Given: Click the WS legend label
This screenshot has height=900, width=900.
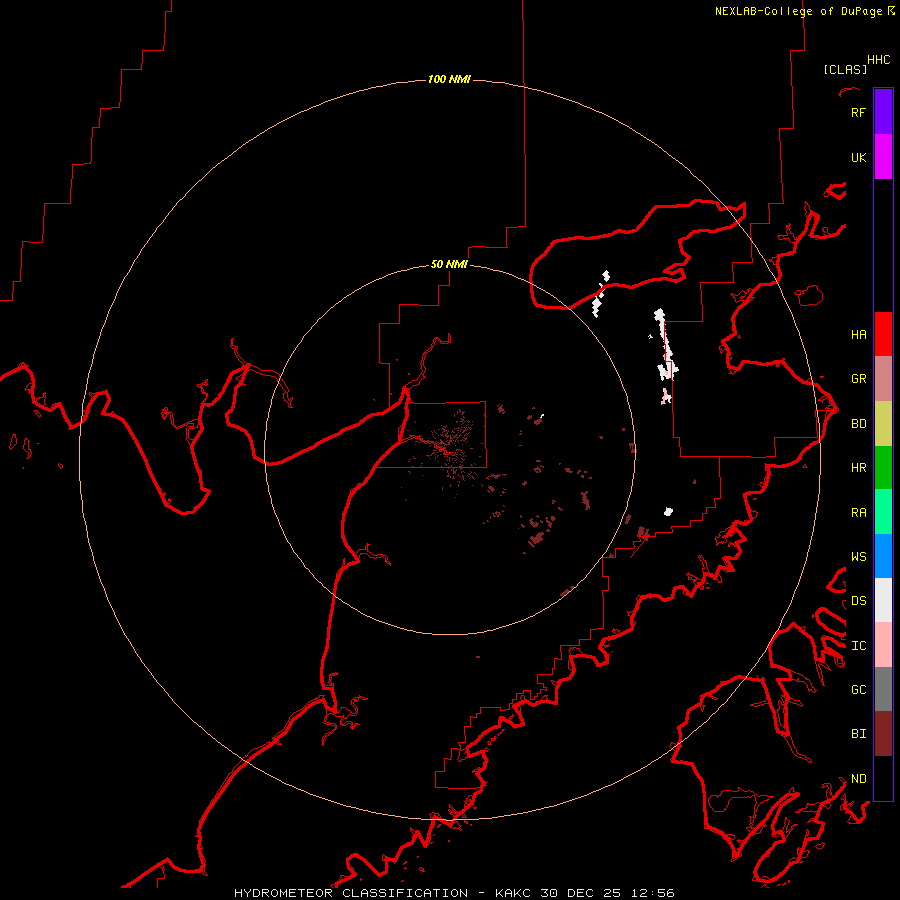Looking at the screenshot, I should tap(858, 557).
